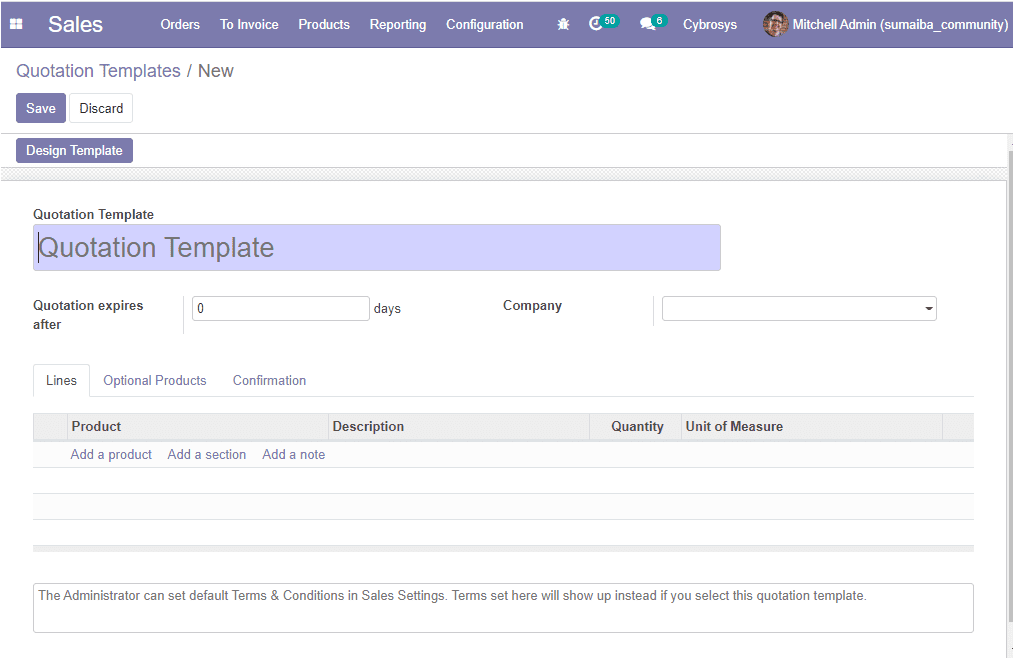Image resolution: width=1014 pixels, height=659 pixels.
Task: Click the Terms & Conditions text area
Action: point(503,608)
